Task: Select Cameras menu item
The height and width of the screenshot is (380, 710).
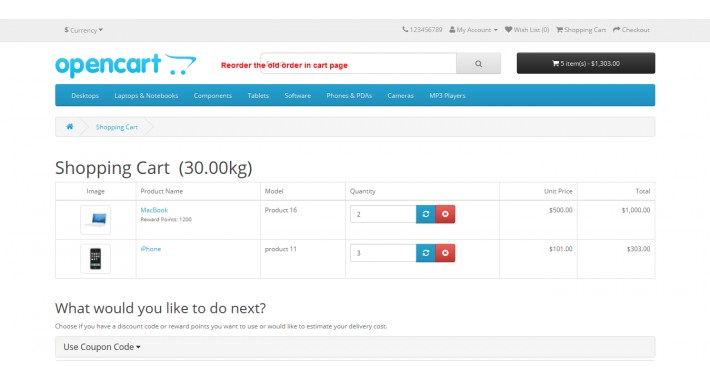Action: point(401,96)
